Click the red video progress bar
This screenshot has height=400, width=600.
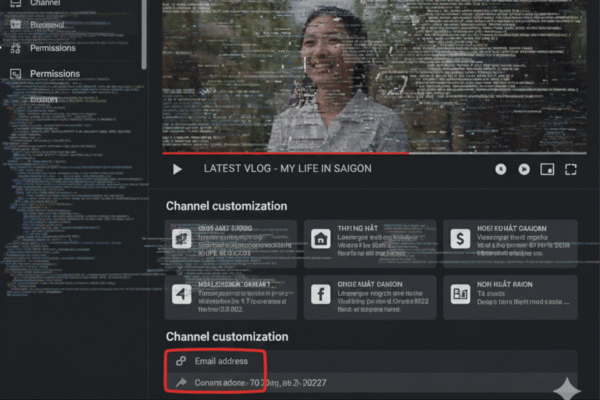click(x=285, y=153)
